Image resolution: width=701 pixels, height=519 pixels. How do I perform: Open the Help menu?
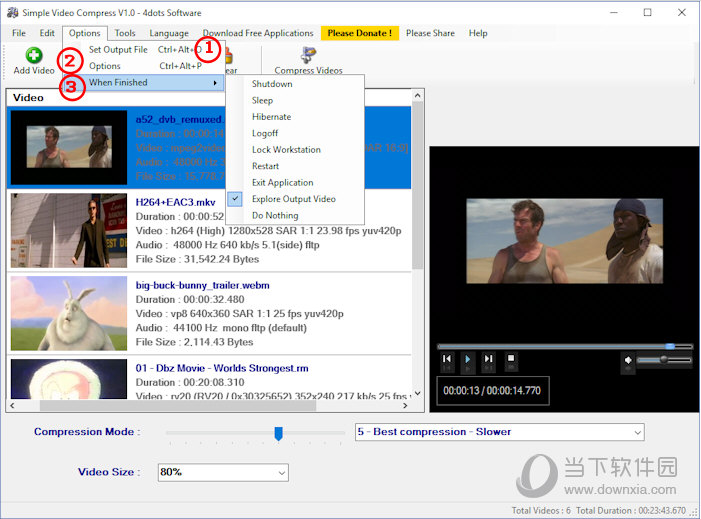(478, 33)
